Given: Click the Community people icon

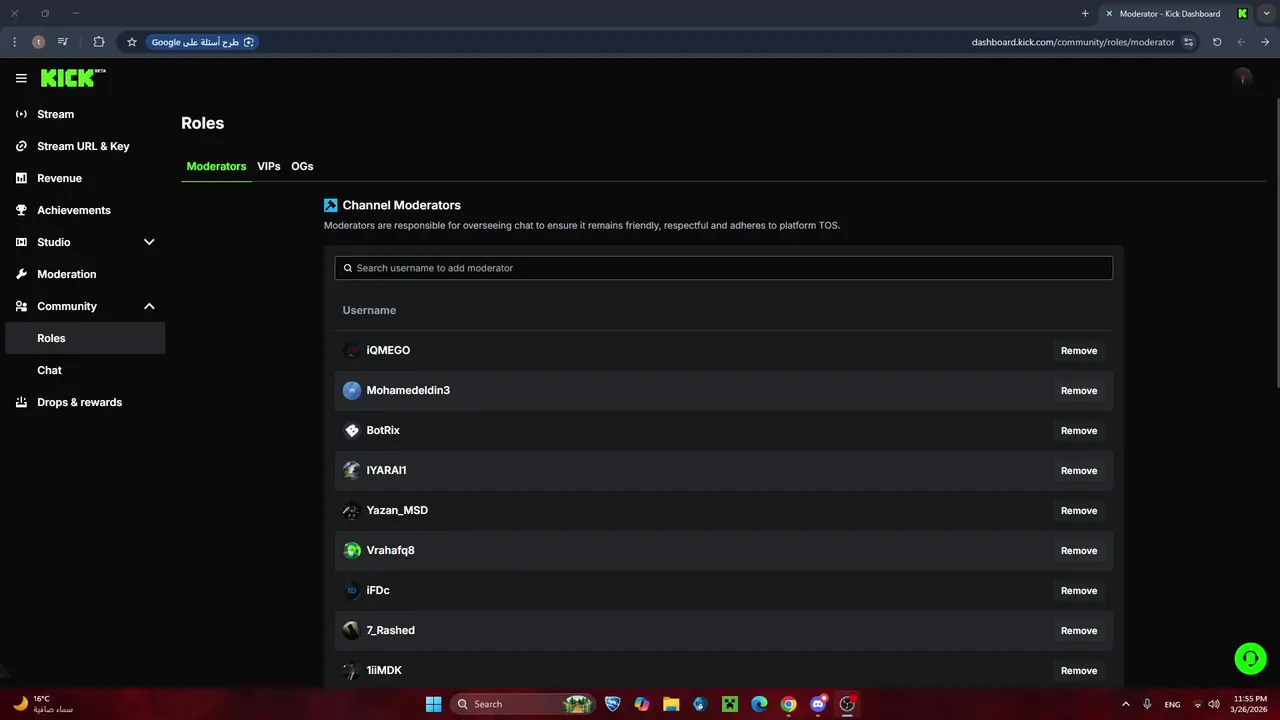Looking at the screenshot, I should point(21,306).
